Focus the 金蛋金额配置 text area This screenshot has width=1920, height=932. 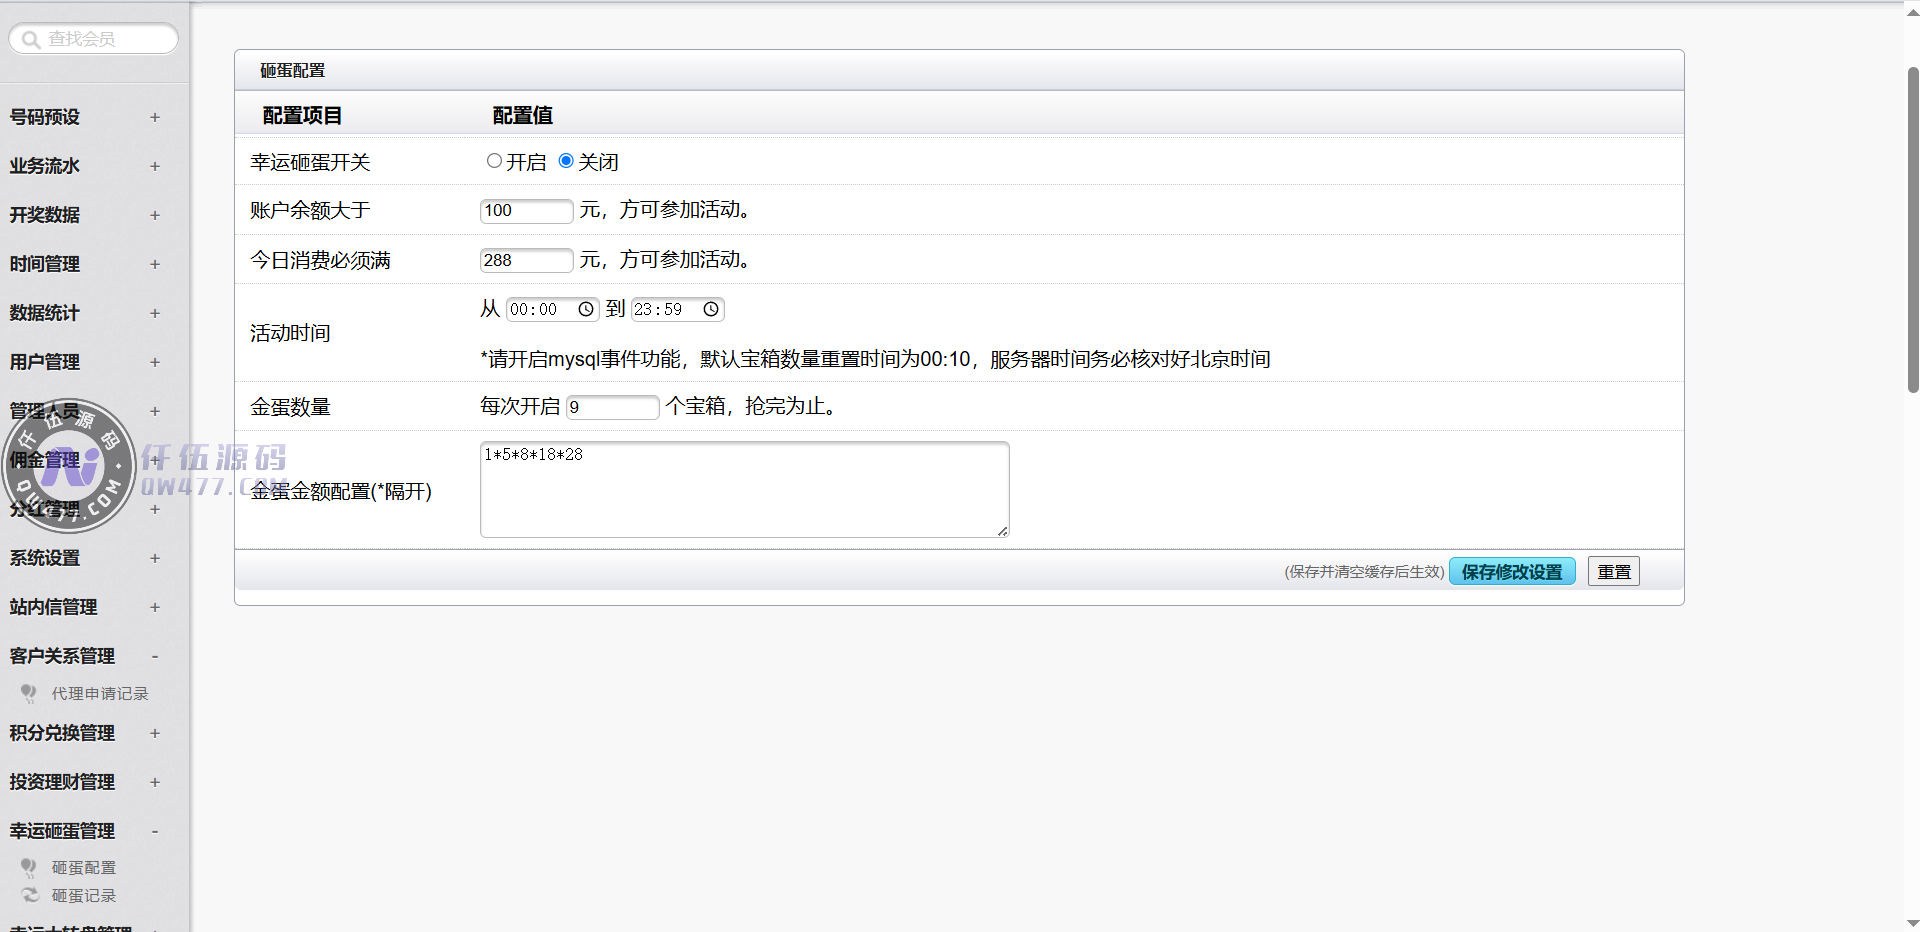pyautogui.click(x=744, y=490)
